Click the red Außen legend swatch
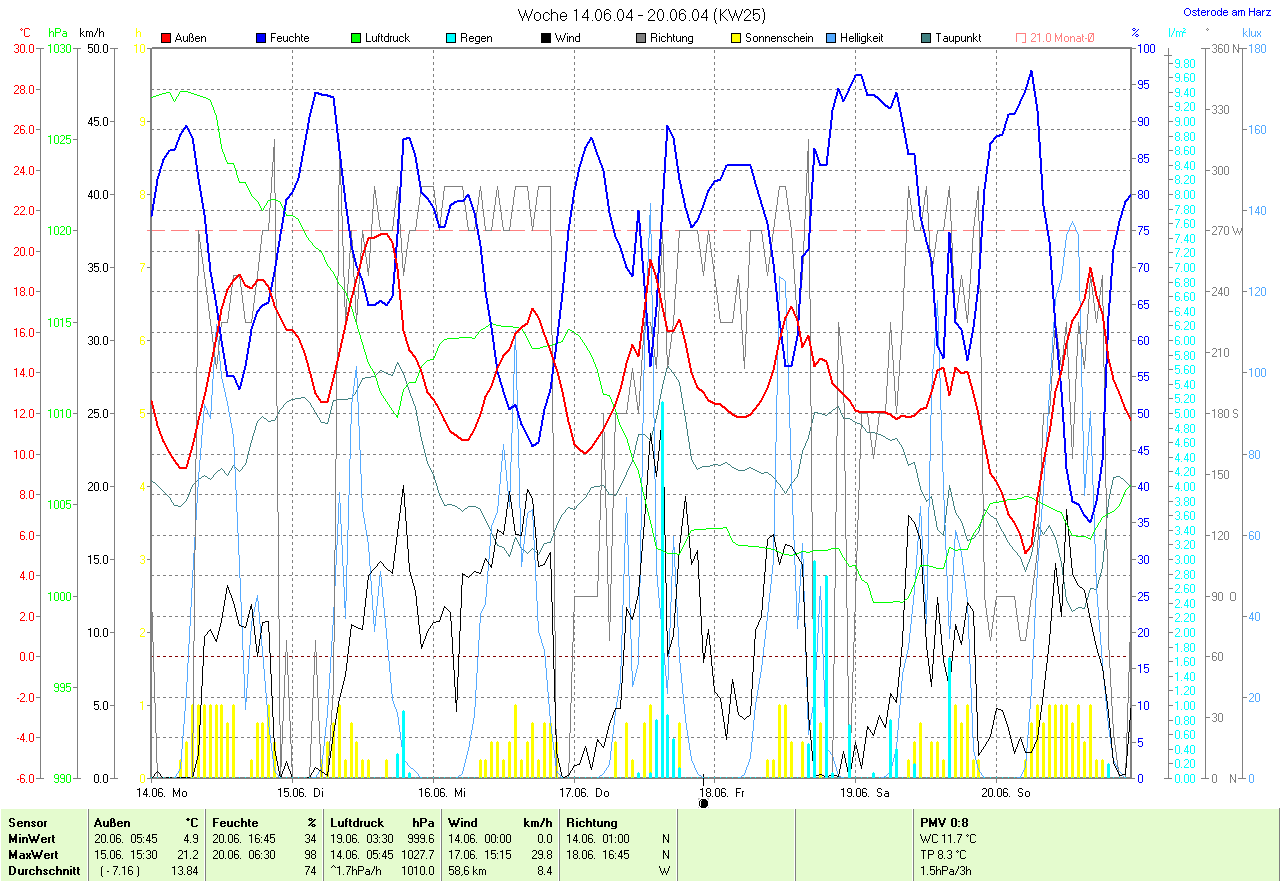The width and height of the screenshot is (1280, 881). pyautogui.click(x=166, y=38)
